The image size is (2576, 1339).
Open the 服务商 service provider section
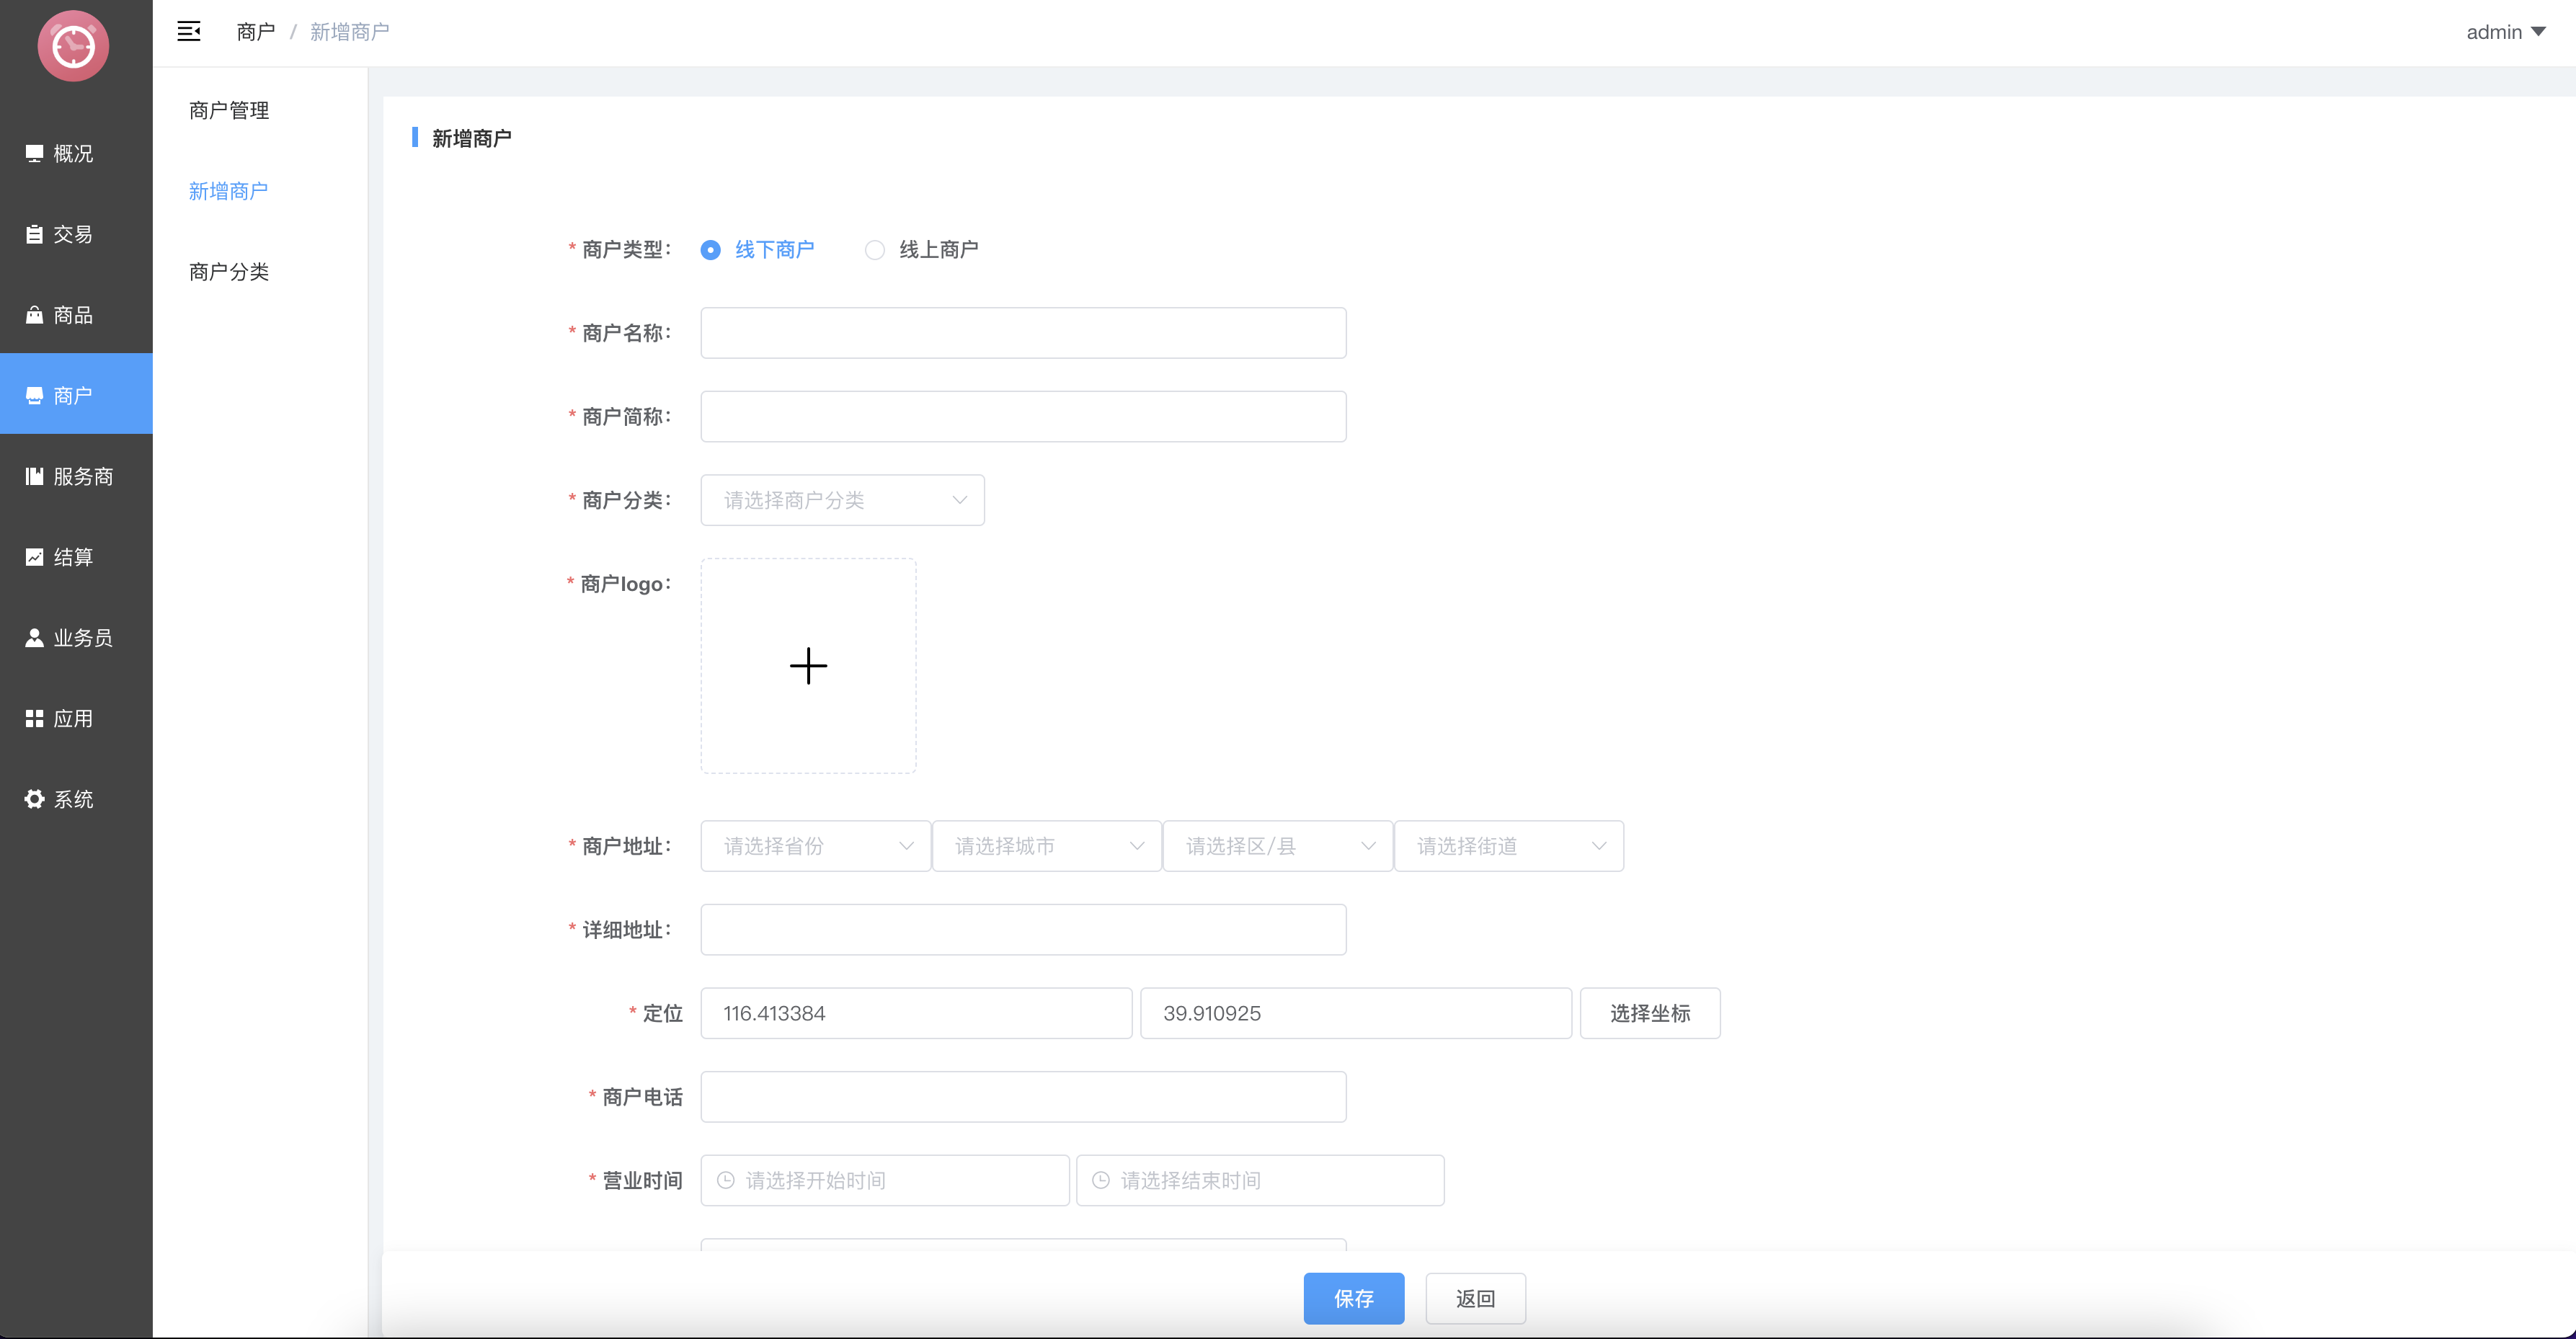(x=70, y=476)
